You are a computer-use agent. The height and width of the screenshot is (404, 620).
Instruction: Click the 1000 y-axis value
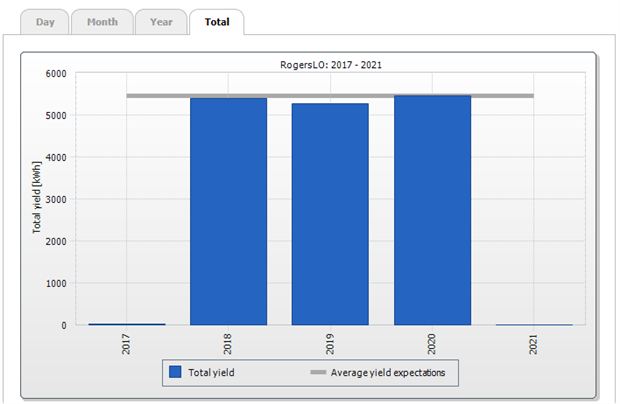pos(56,283)
